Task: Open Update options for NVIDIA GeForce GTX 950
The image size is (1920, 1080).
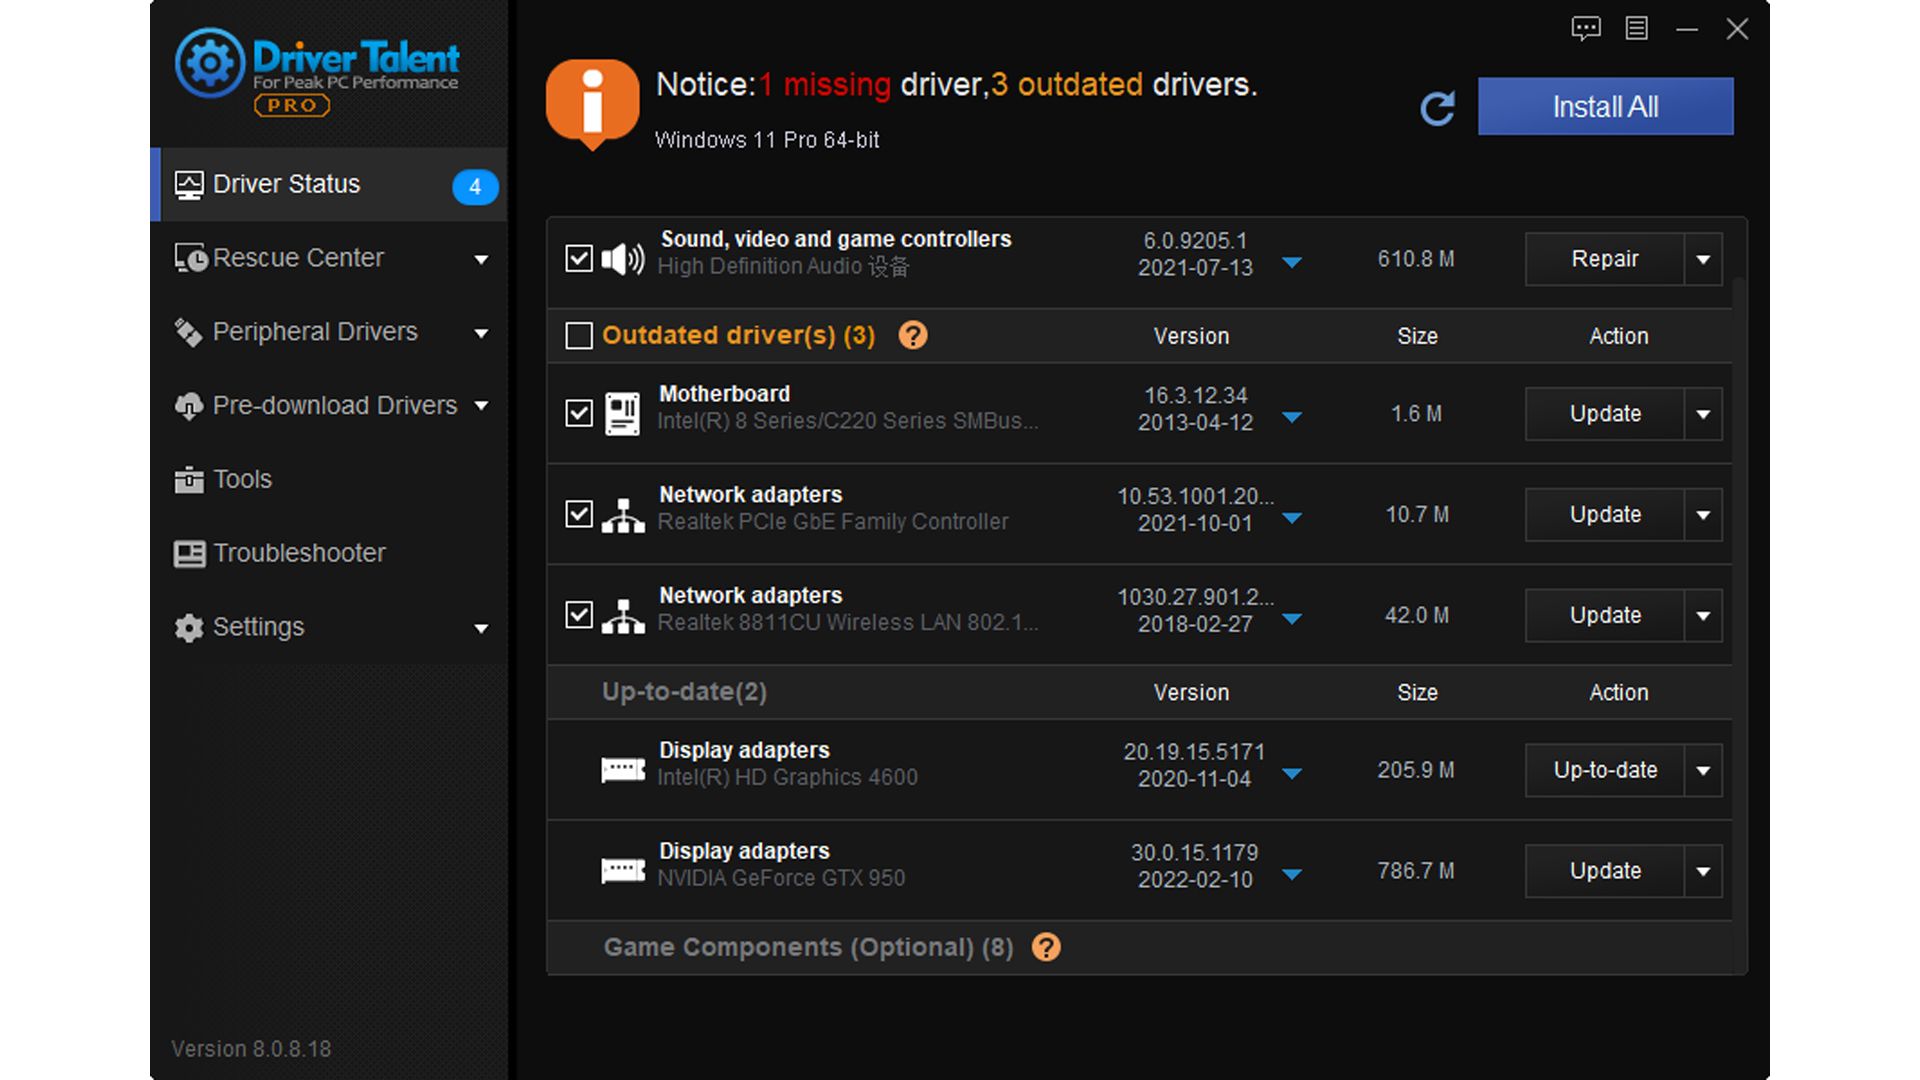Action: pyautogui.click(x=1704, y=871)
